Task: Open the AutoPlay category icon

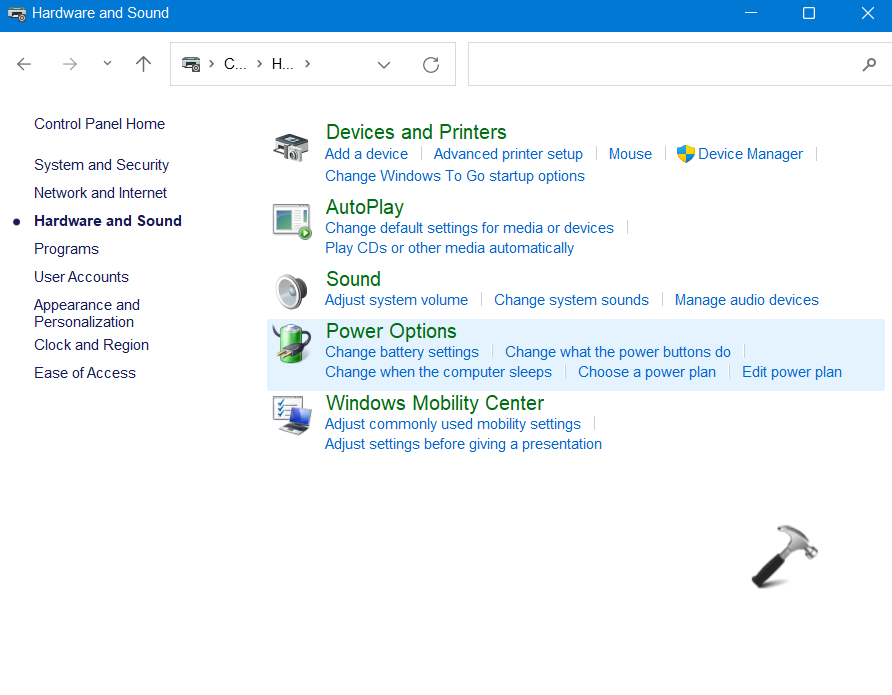Action: point(291,220)
